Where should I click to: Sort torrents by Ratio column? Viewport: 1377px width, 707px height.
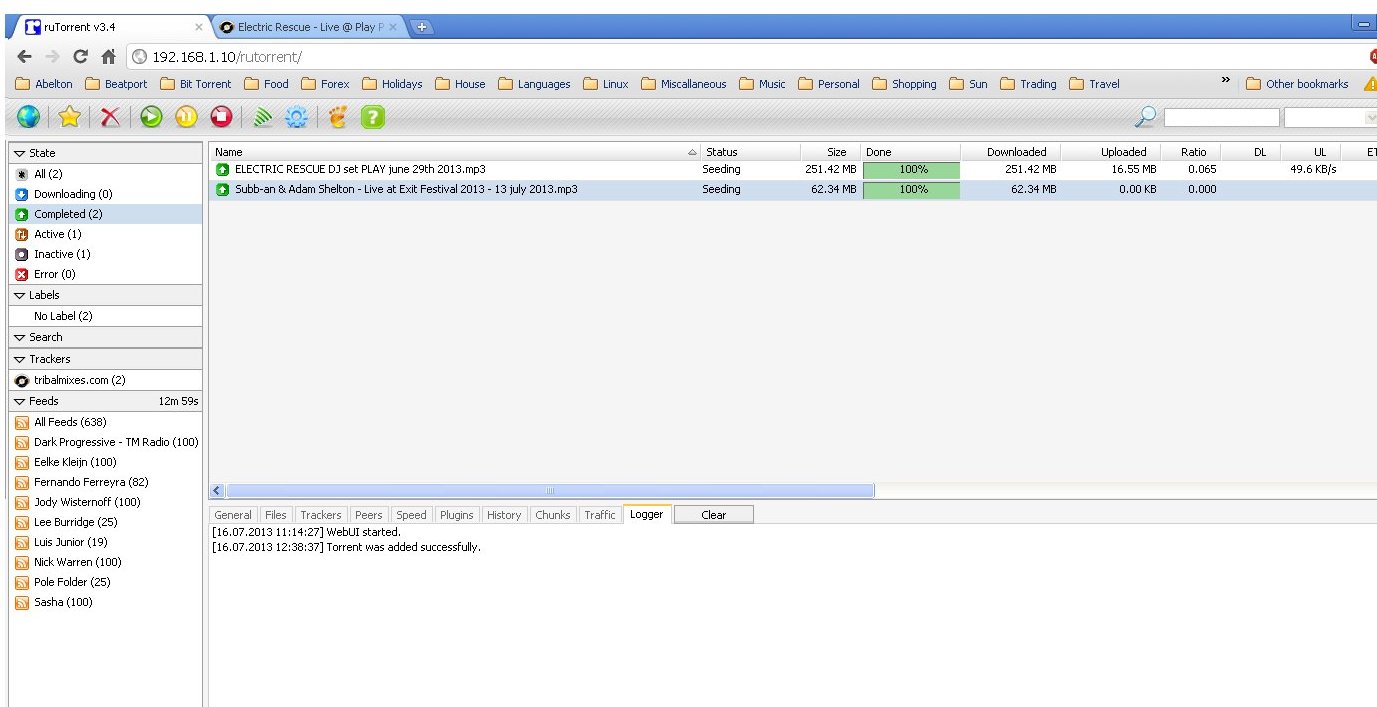click(x=1193, y=152)
